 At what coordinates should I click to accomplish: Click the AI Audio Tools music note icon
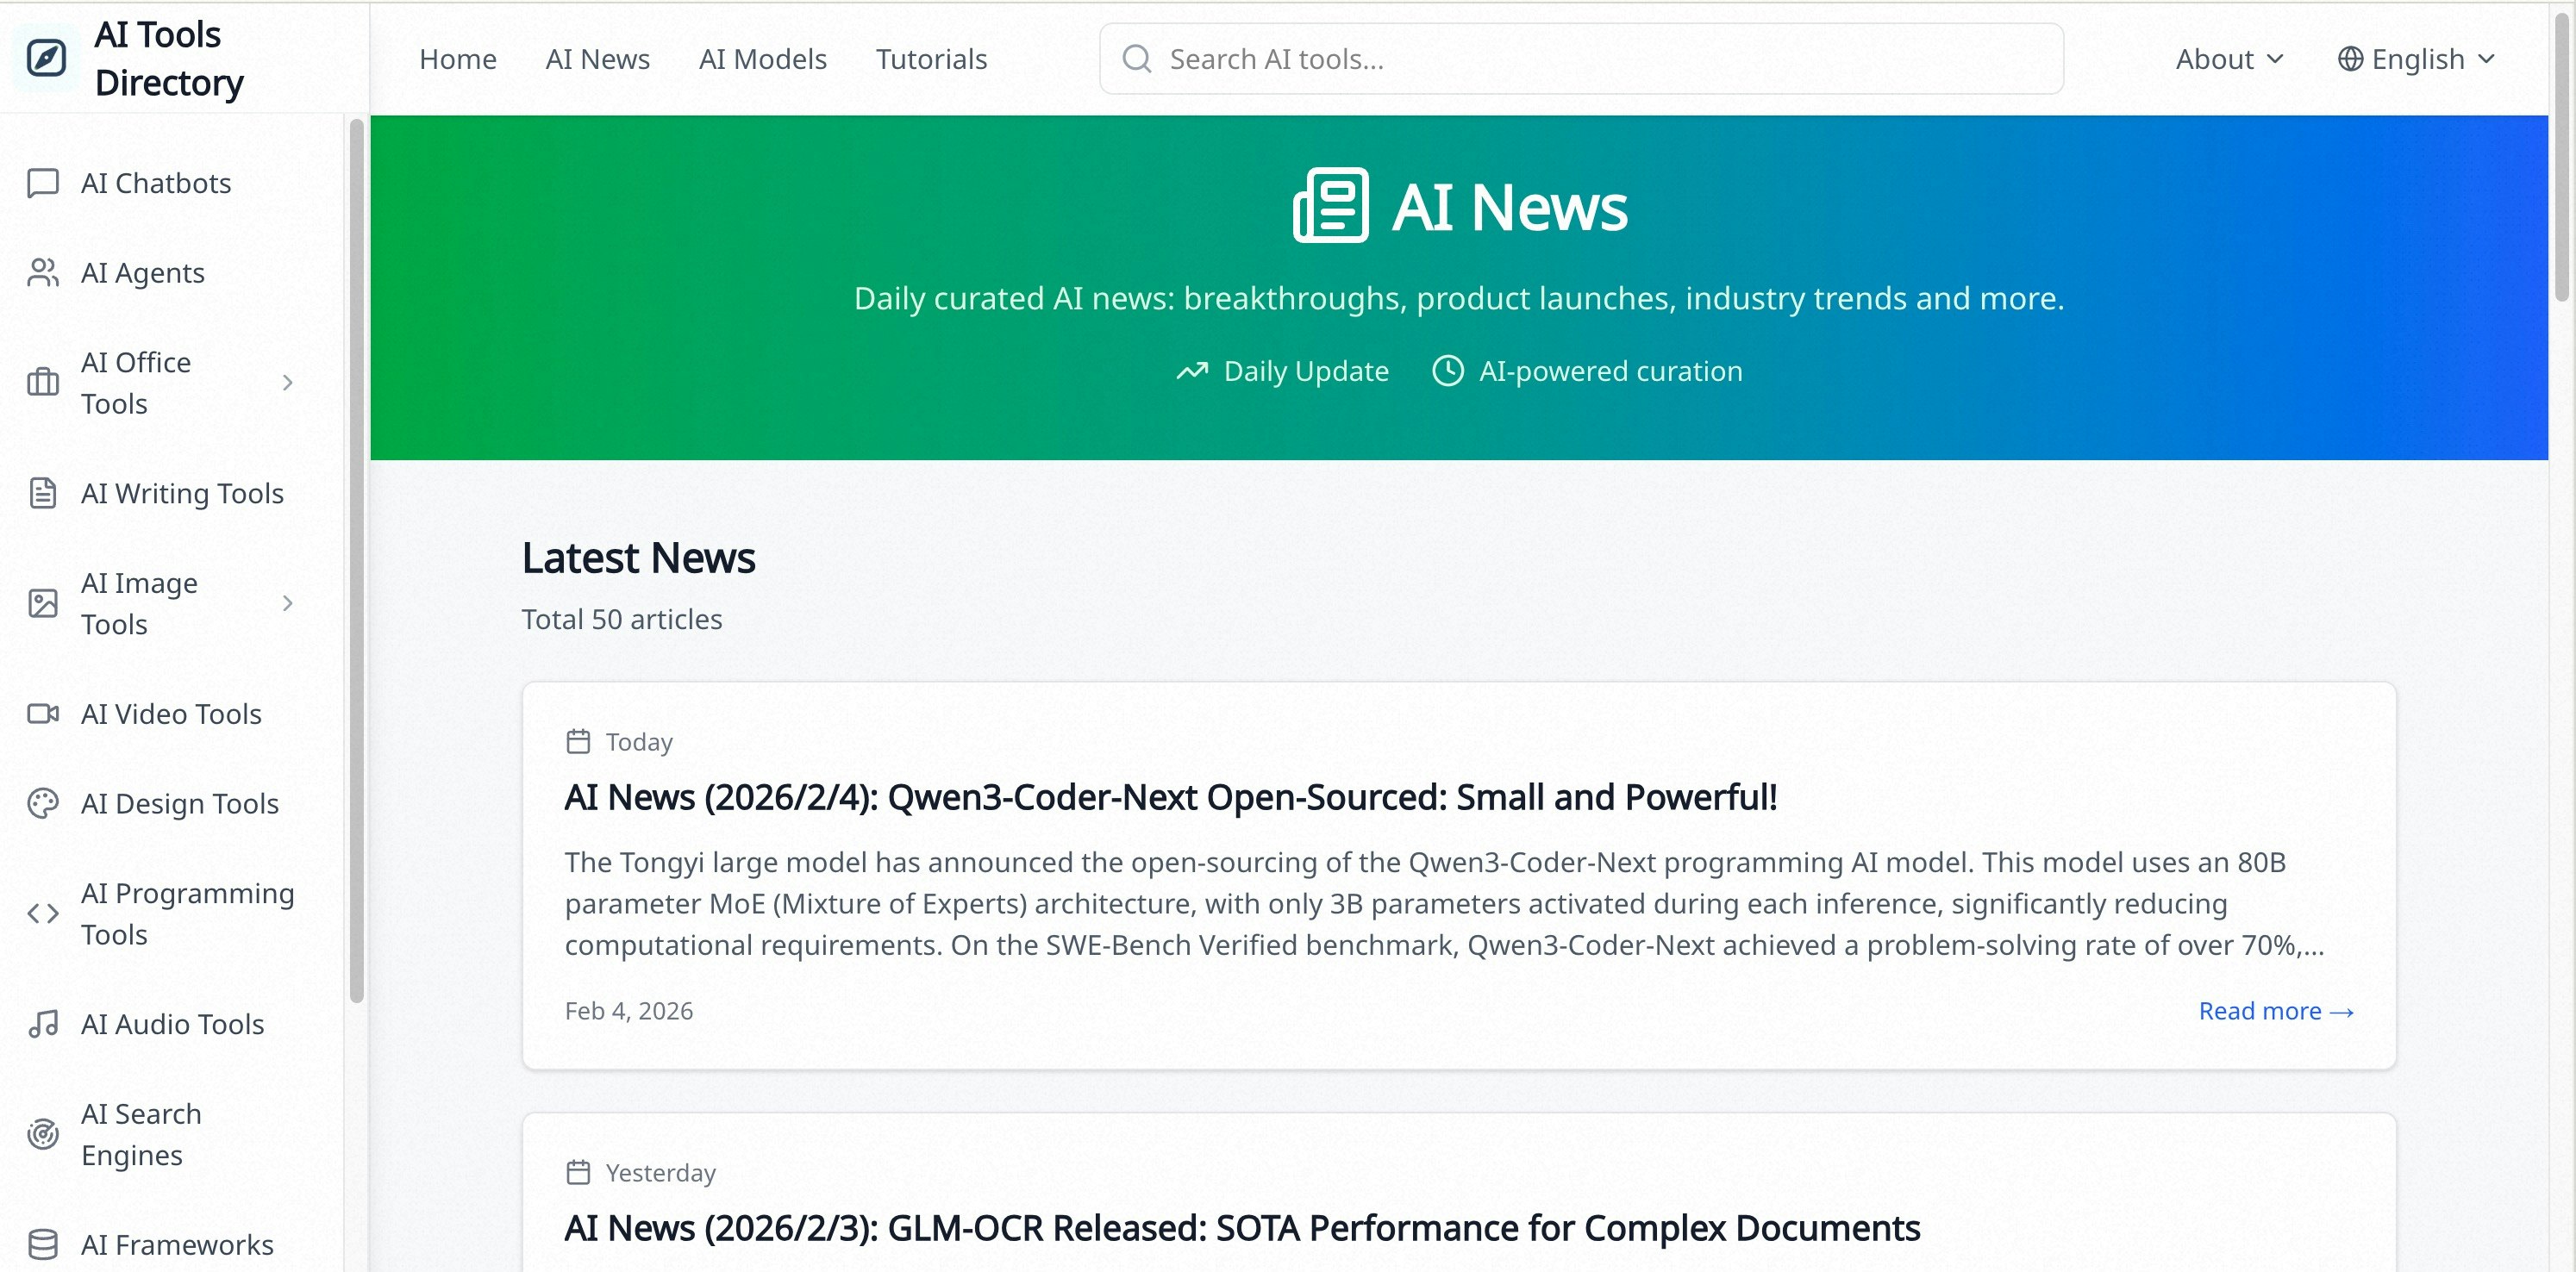pyautogui.click(x=42, y=1024)
